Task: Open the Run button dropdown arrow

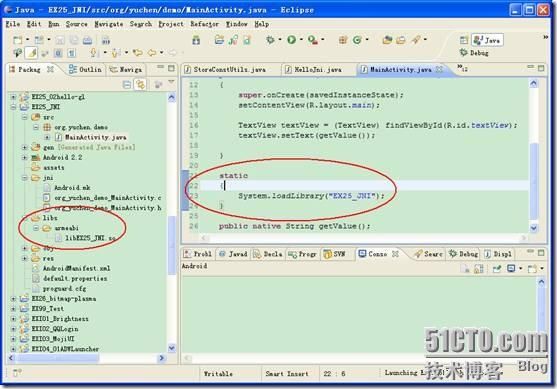Action: coord(301,40)
